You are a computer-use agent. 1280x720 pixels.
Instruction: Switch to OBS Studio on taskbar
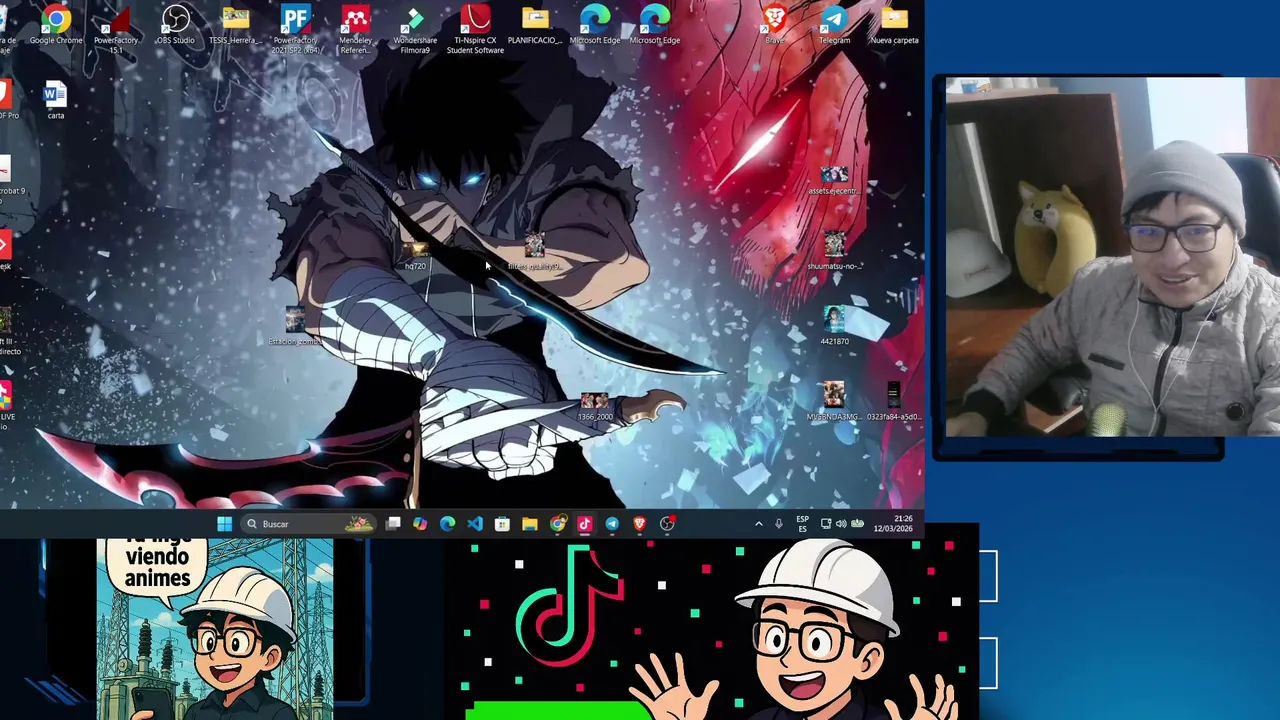pos(667,524)
